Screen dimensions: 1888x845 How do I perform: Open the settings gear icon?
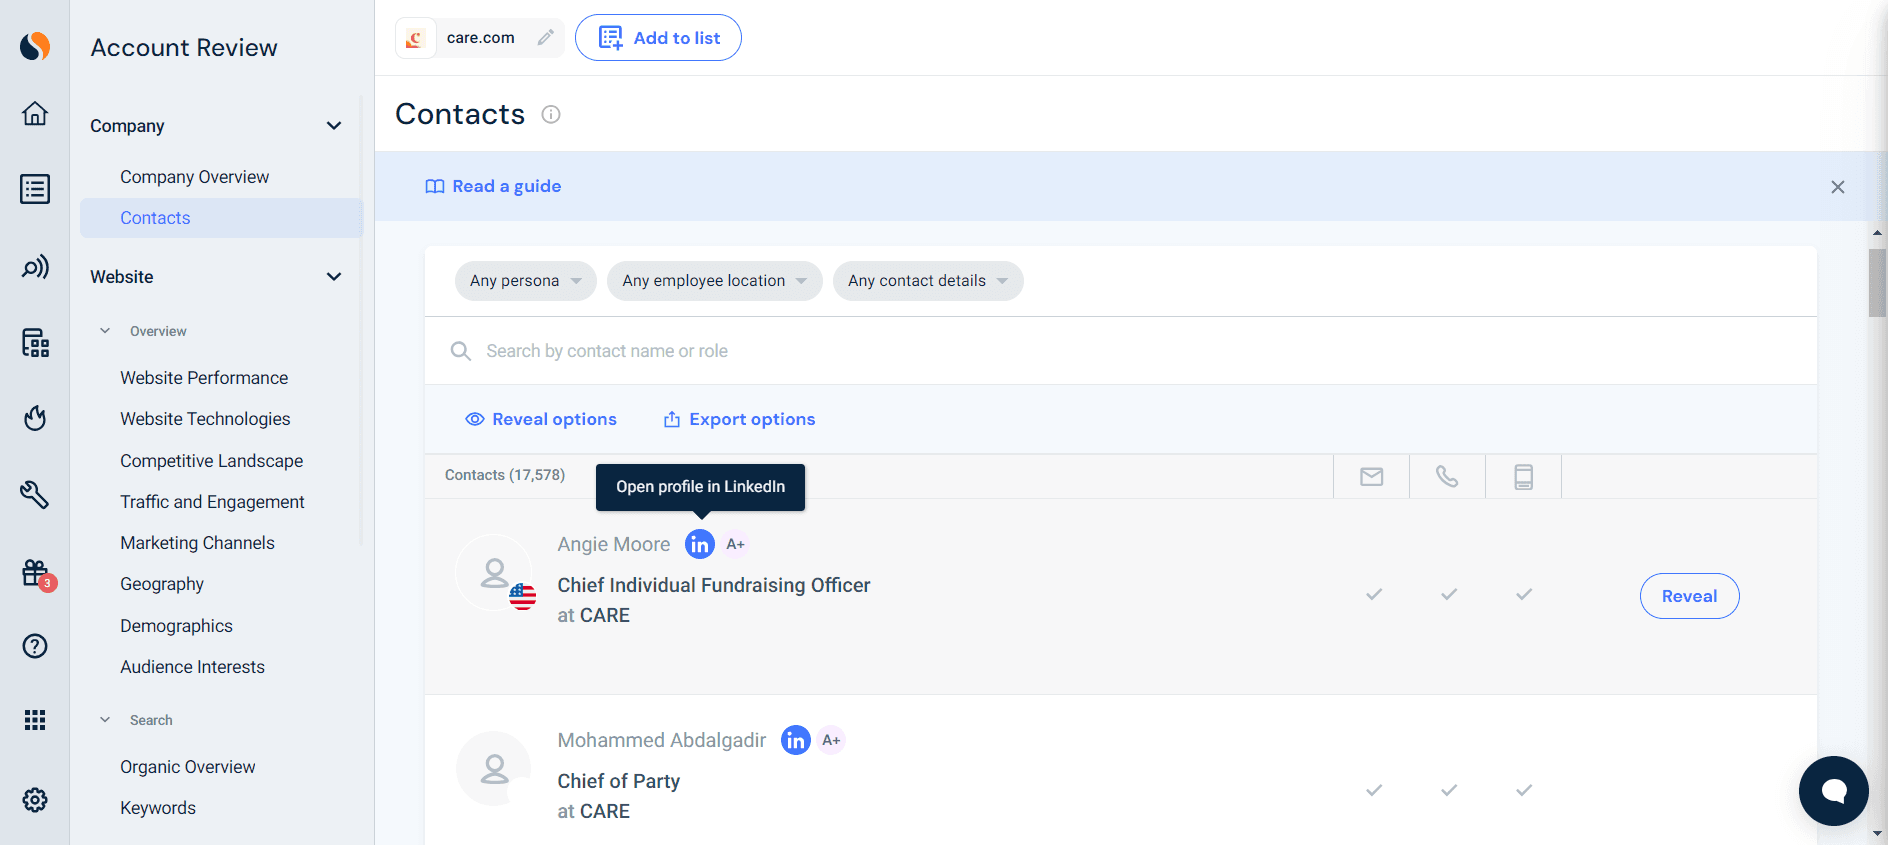coord(35,800)
